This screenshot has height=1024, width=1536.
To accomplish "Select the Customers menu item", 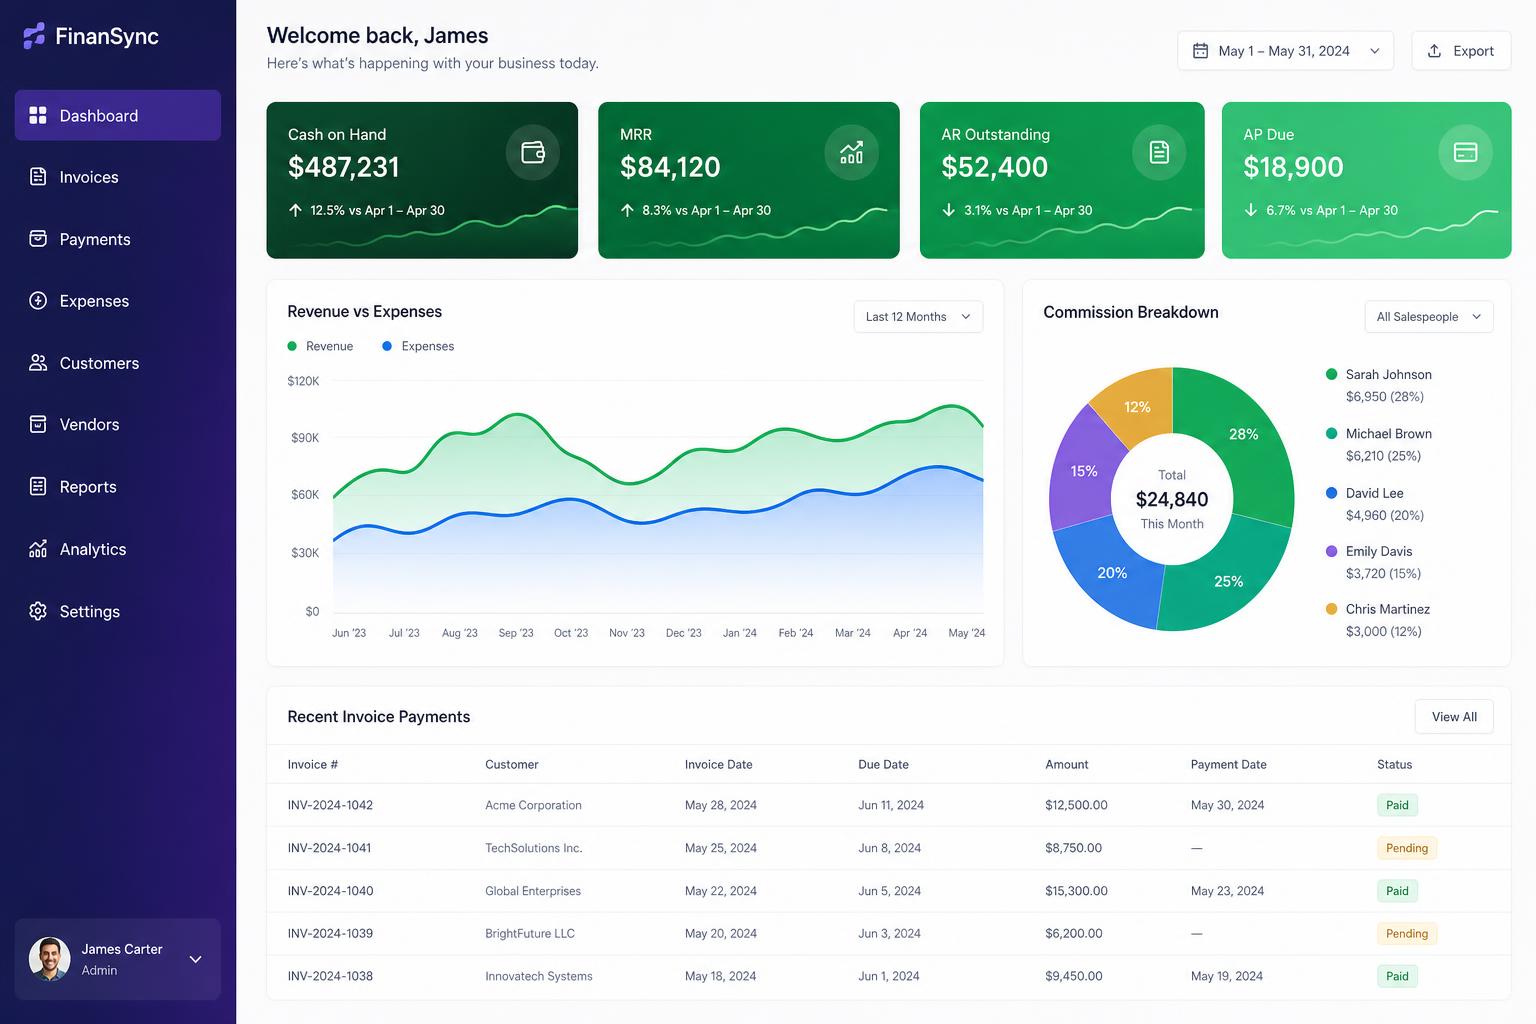I will (x=118, y=363).
